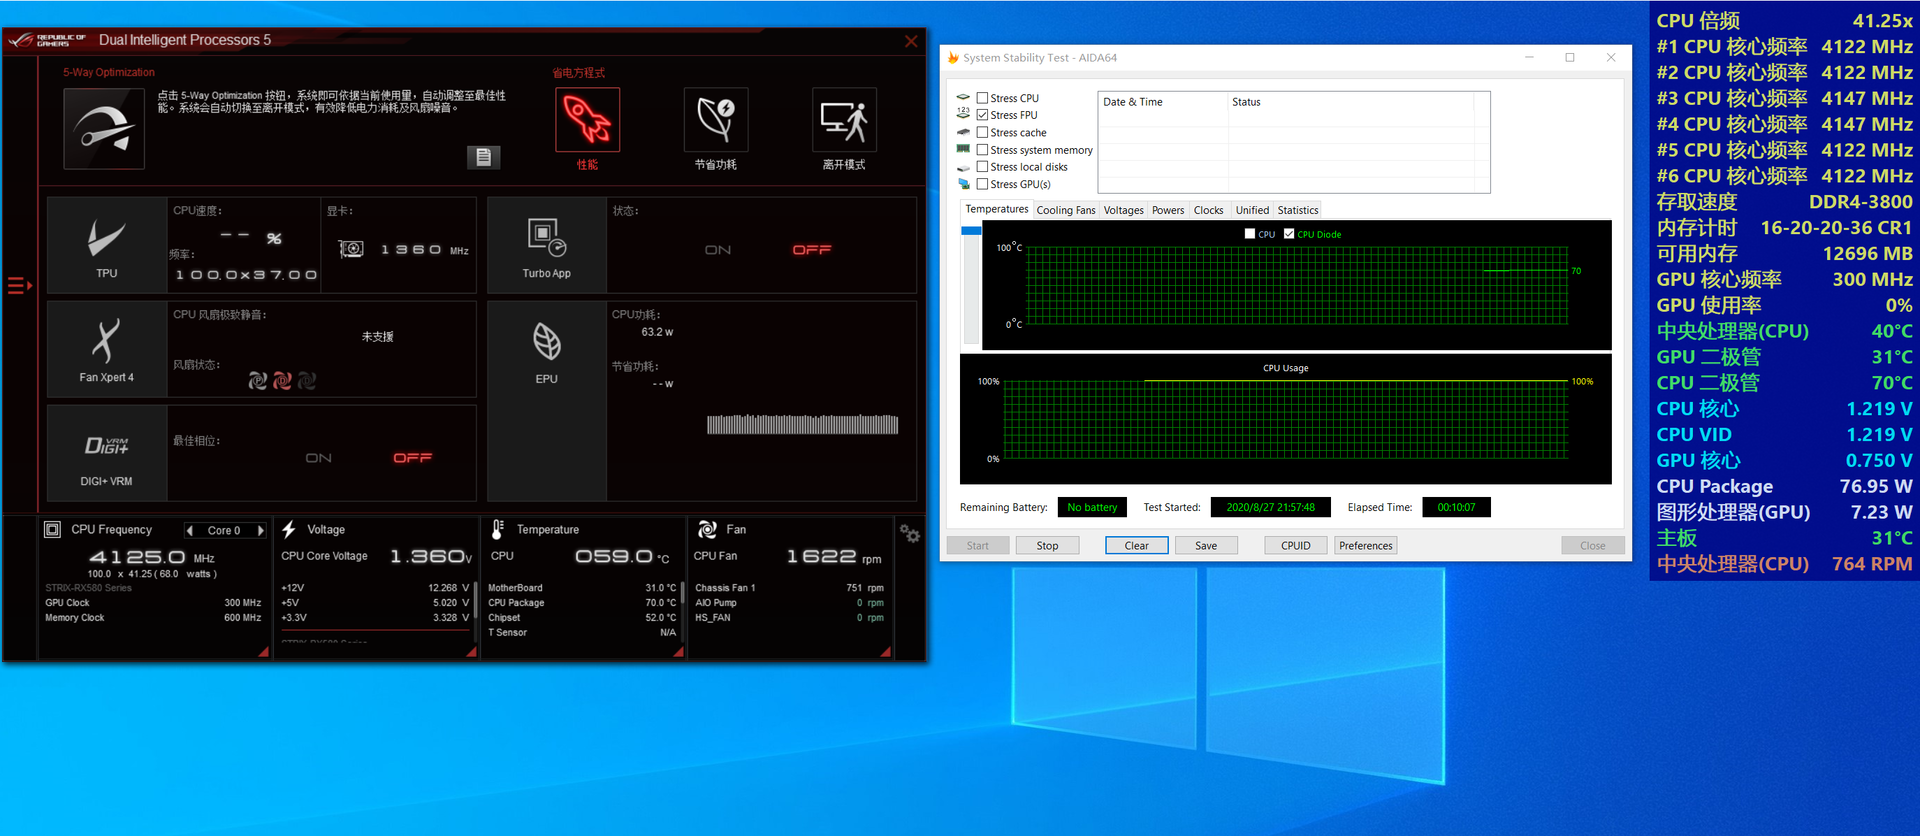Open the DIGI+ VRM icon
This screenshot has width=1920, height=836.
click(107, 445)
